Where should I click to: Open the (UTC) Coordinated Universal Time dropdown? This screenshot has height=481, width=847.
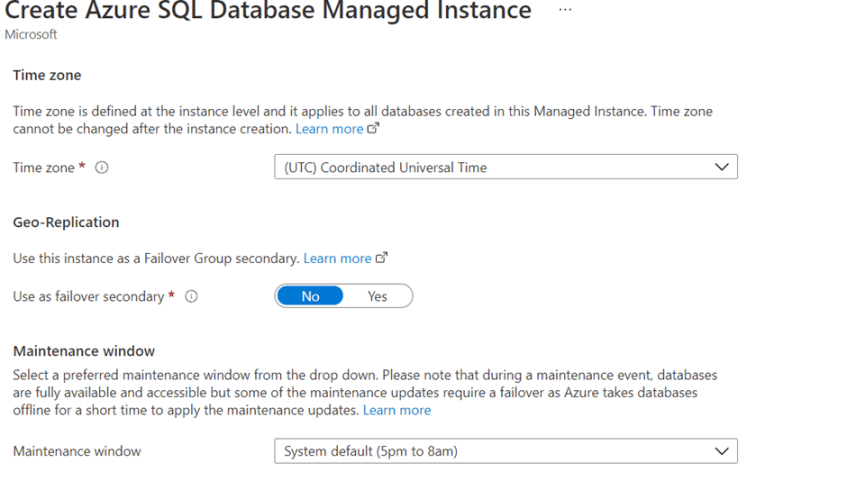pyautogui.click(x=506, y=167)
